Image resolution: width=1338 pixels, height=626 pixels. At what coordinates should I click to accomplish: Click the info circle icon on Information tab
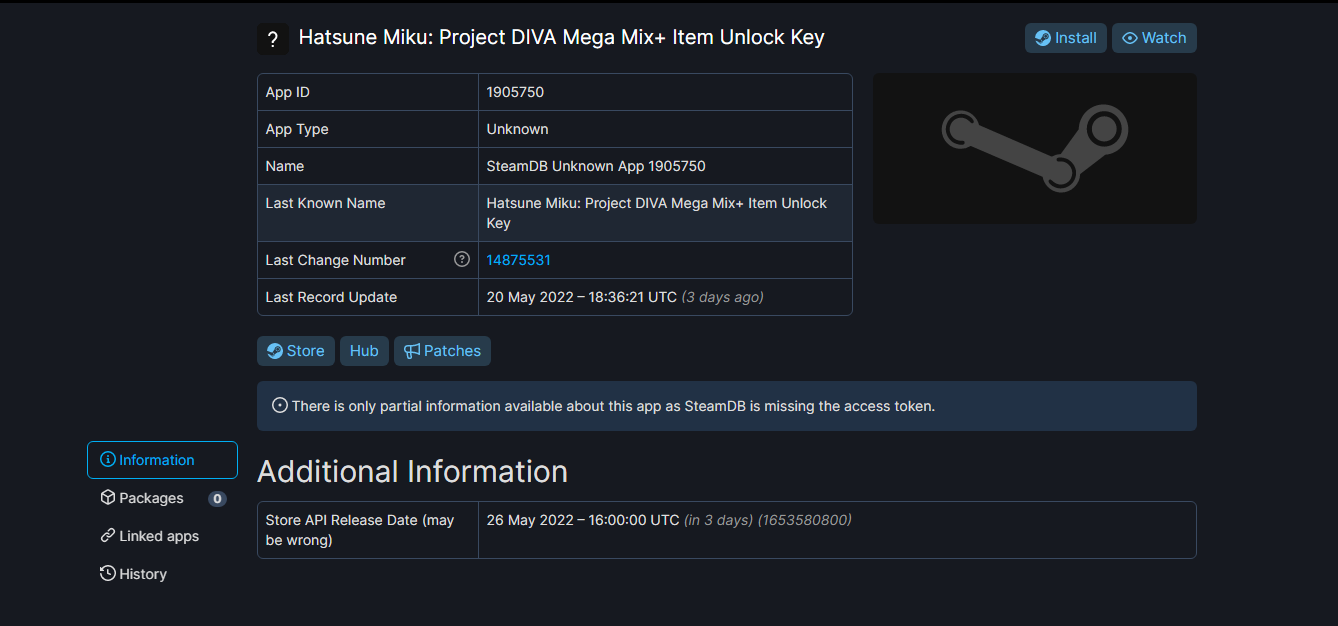click(x=108, y=460)
